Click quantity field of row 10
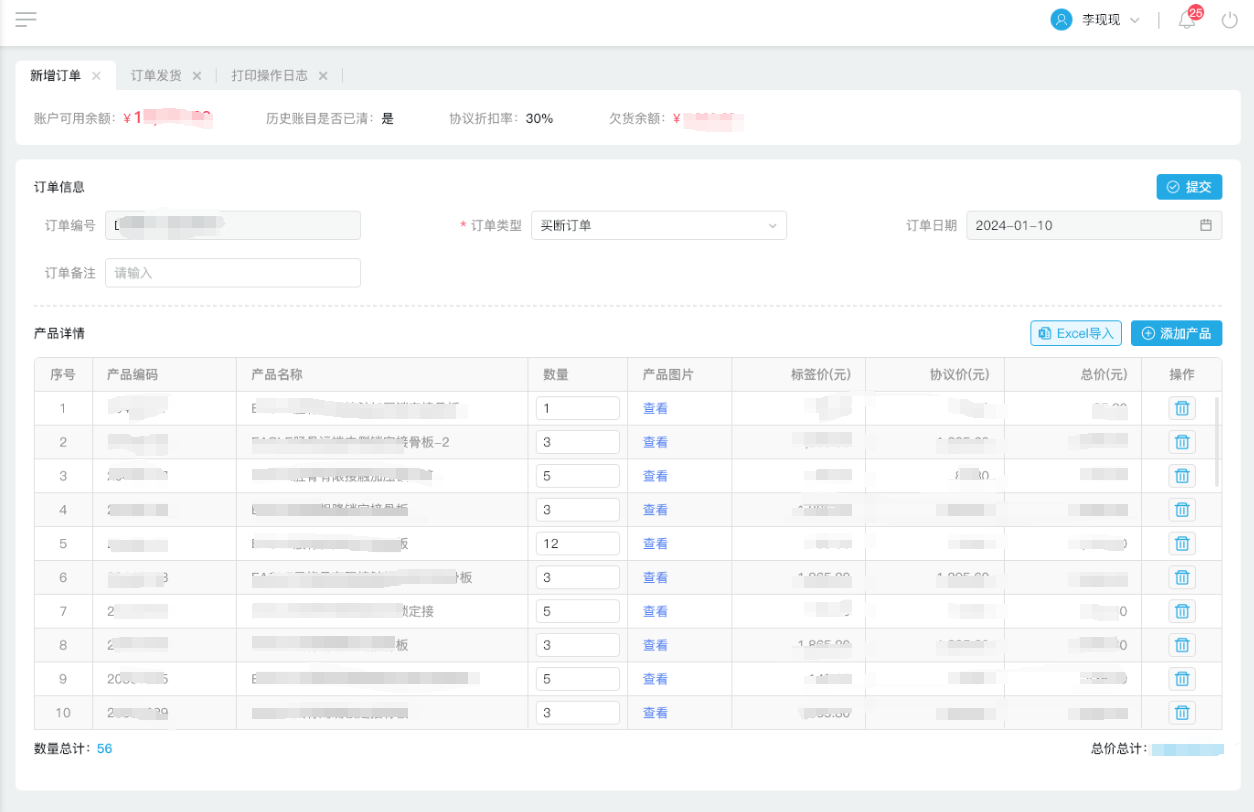The image size is (1254, 812). pos(578,713)
